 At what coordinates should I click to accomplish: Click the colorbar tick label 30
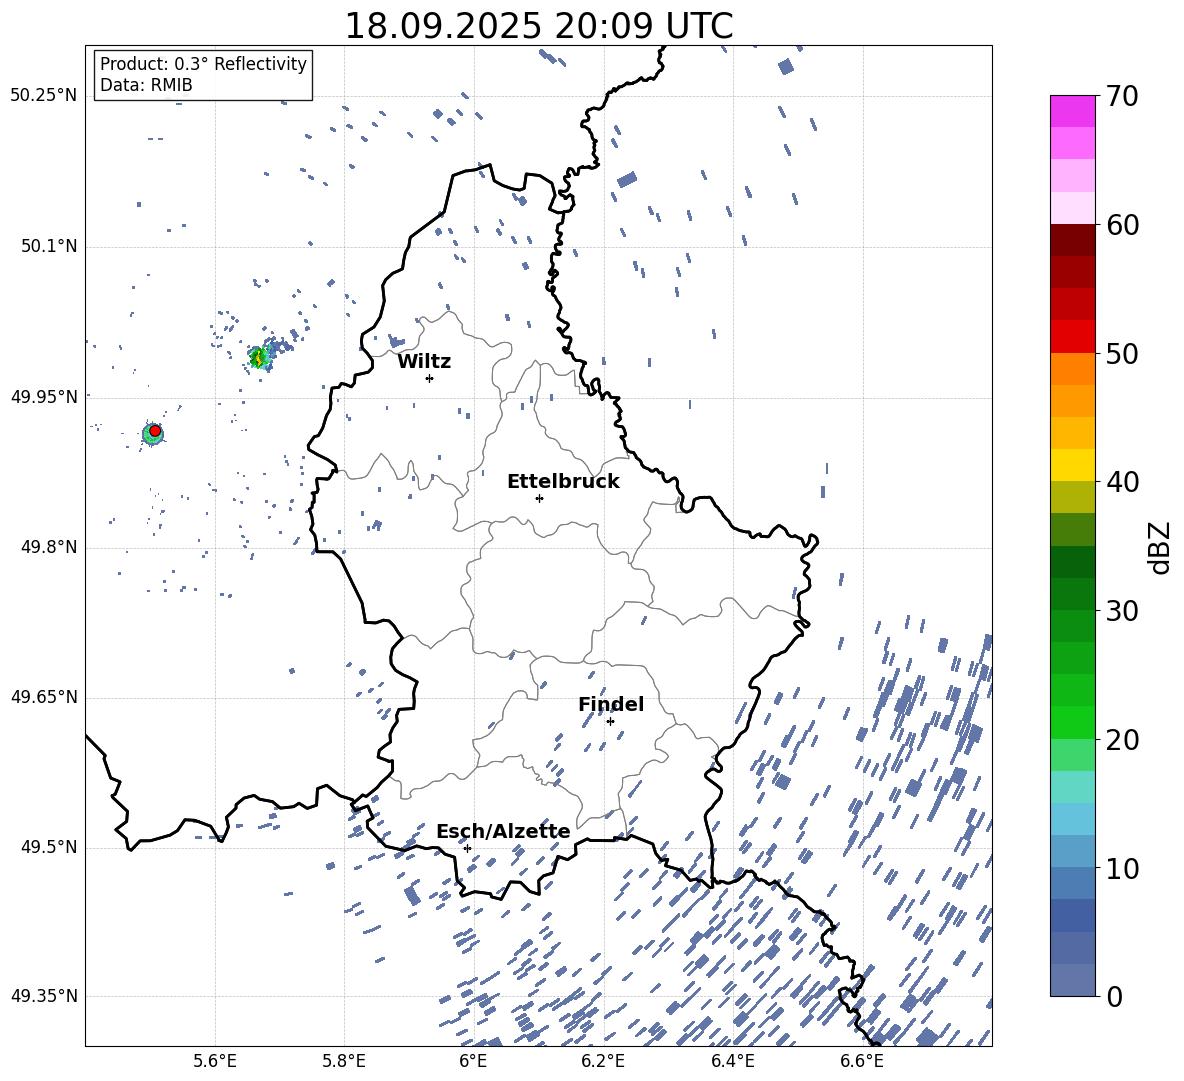pyautogui.click(x=1121, y=611)
